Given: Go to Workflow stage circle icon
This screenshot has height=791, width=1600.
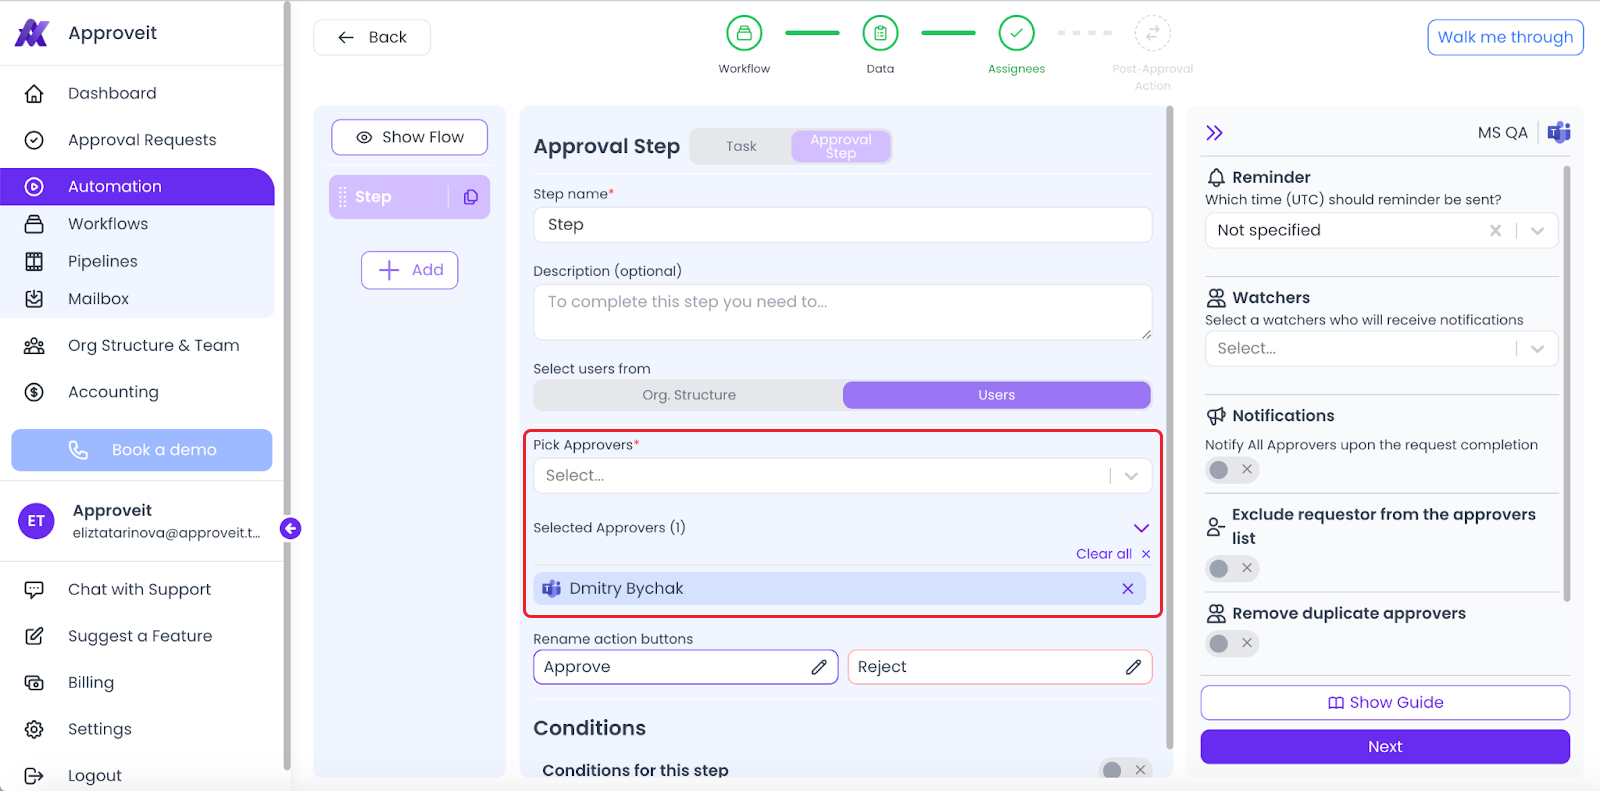Looking at the screenshot, I should tap(744, 33).
